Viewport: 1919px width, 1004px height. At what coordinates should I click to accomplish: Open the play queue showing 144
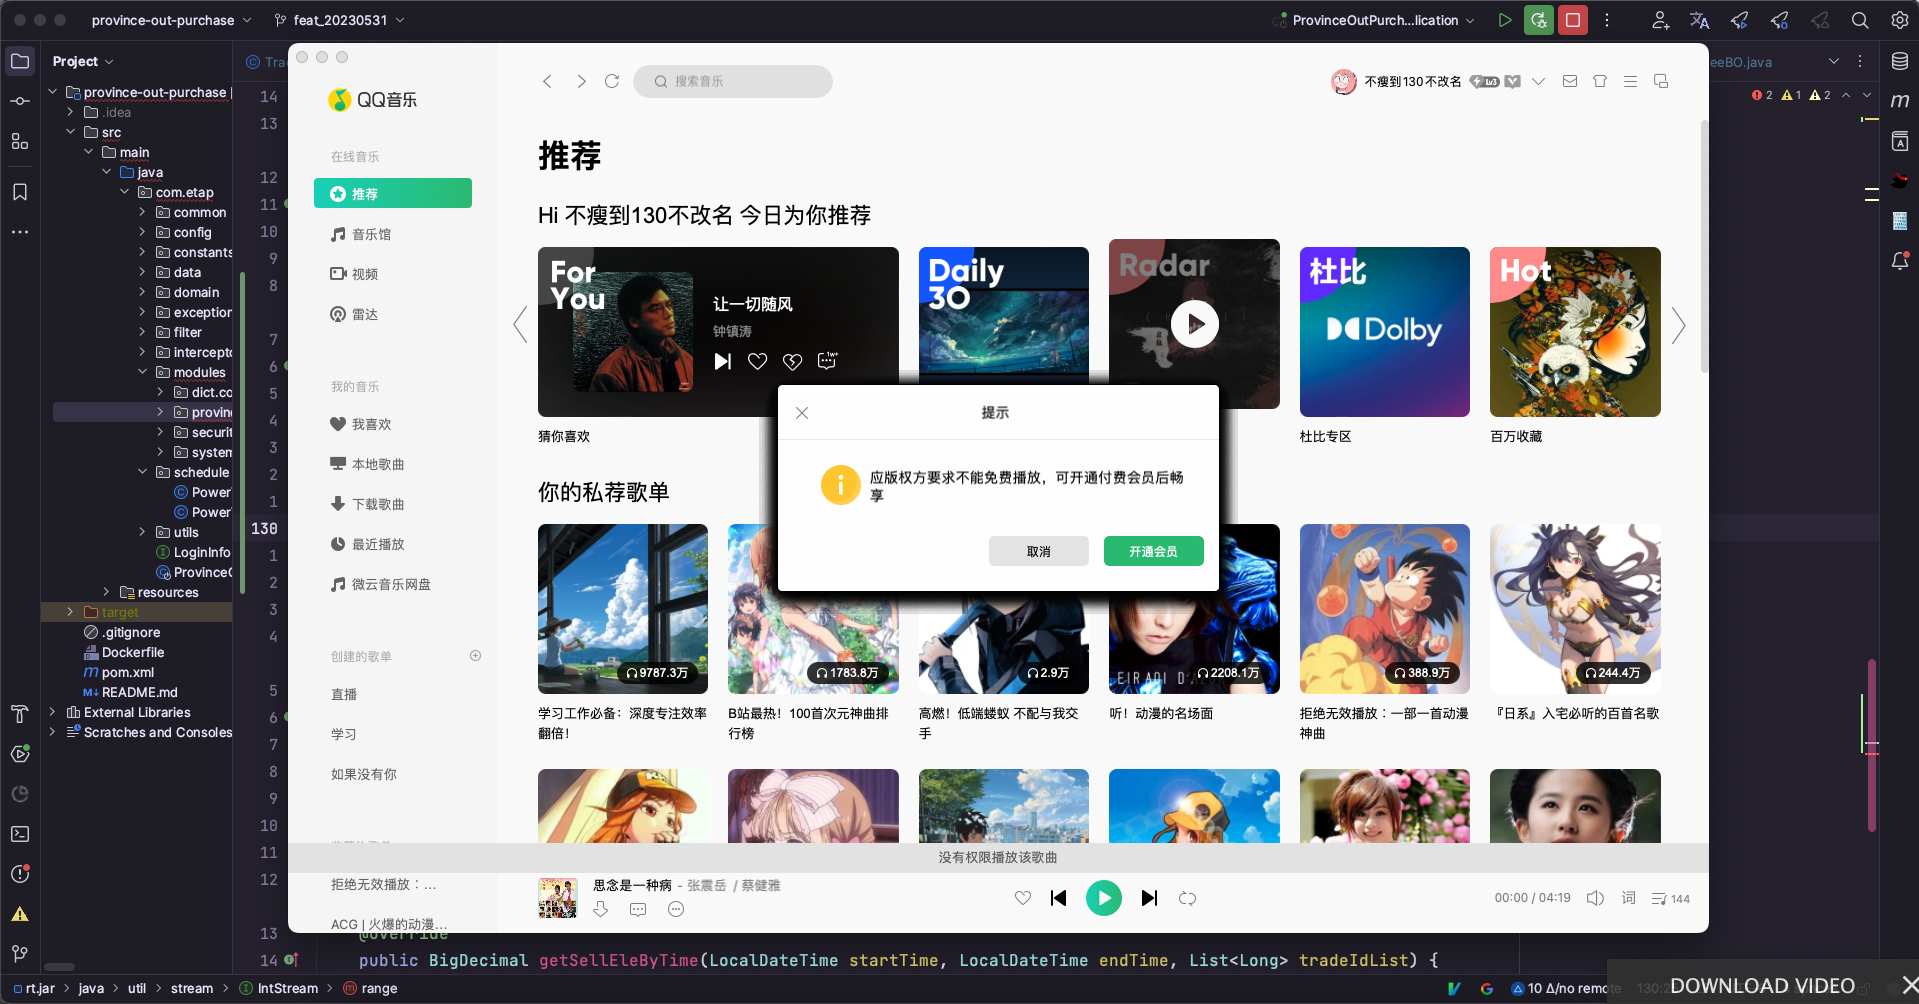(x=1670, y=898)
